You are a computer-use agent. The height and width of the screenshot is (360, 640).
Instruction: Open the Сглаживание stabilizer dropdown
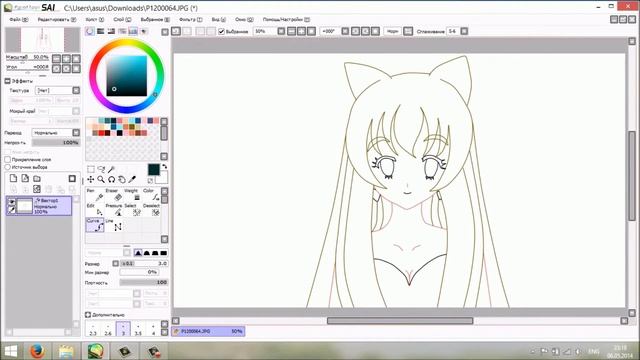click(464, 31)
